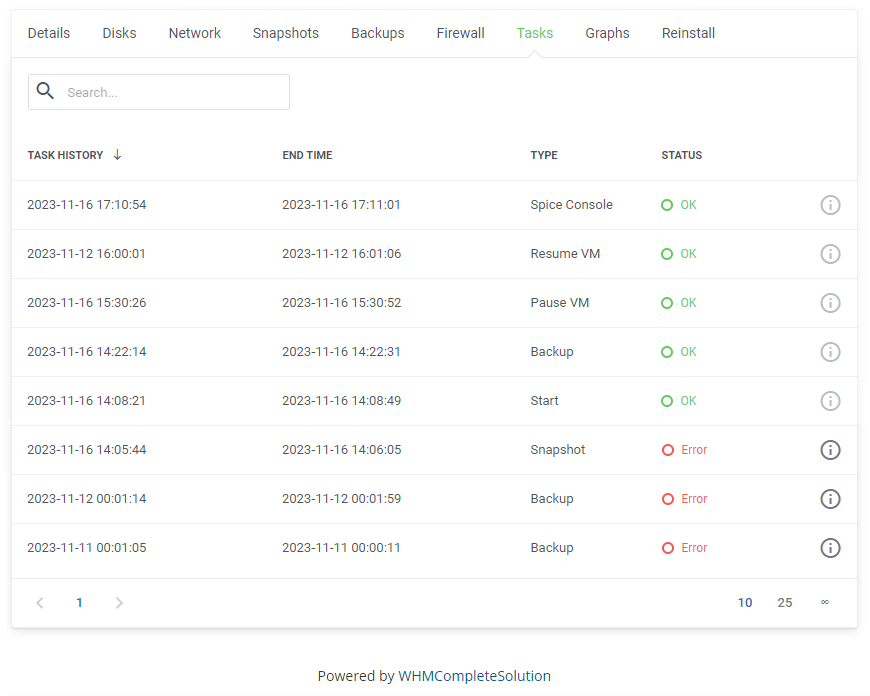Open the Firewall tab
Image resolution: width=870 pixels, height=696 pixels.
(461, 33)
